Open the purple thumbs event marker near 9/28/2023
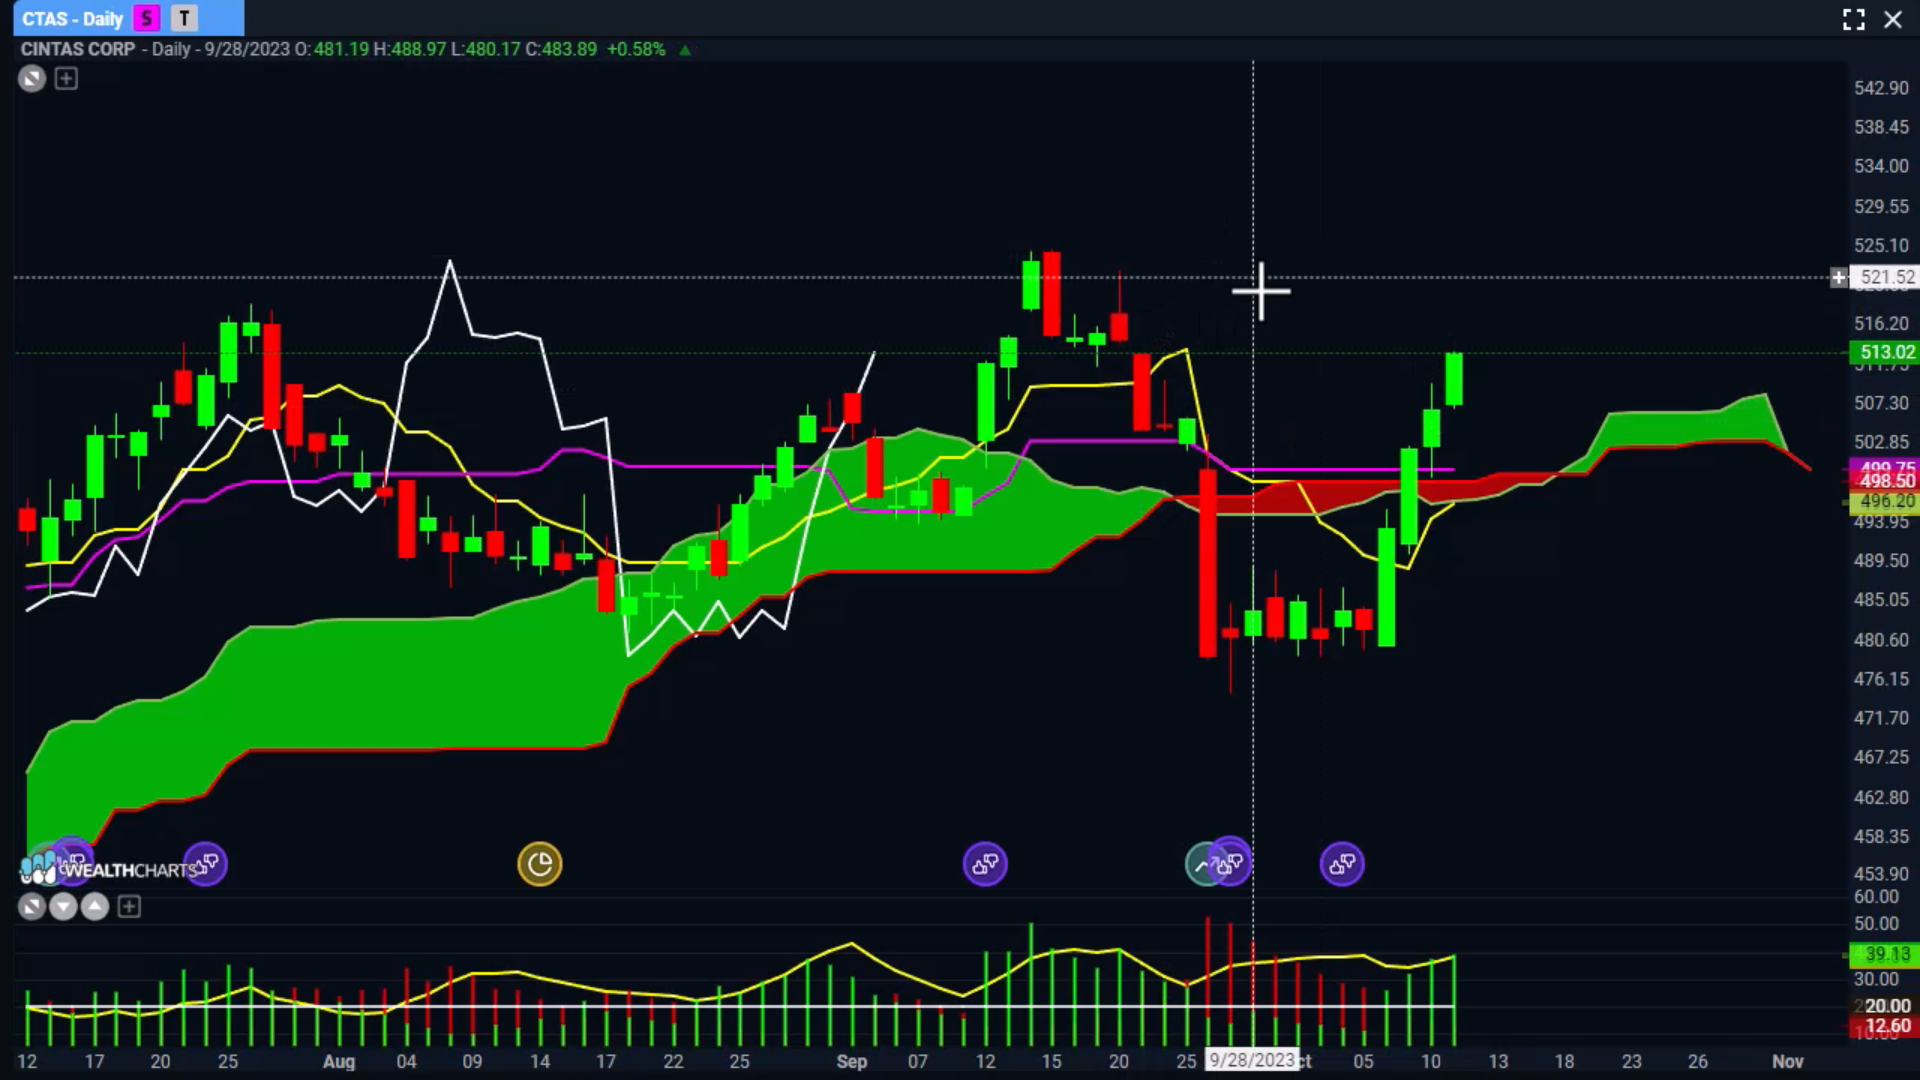Image resolution: width=1920 pixels, height=1080 pixels. [x=1231, y=862]
